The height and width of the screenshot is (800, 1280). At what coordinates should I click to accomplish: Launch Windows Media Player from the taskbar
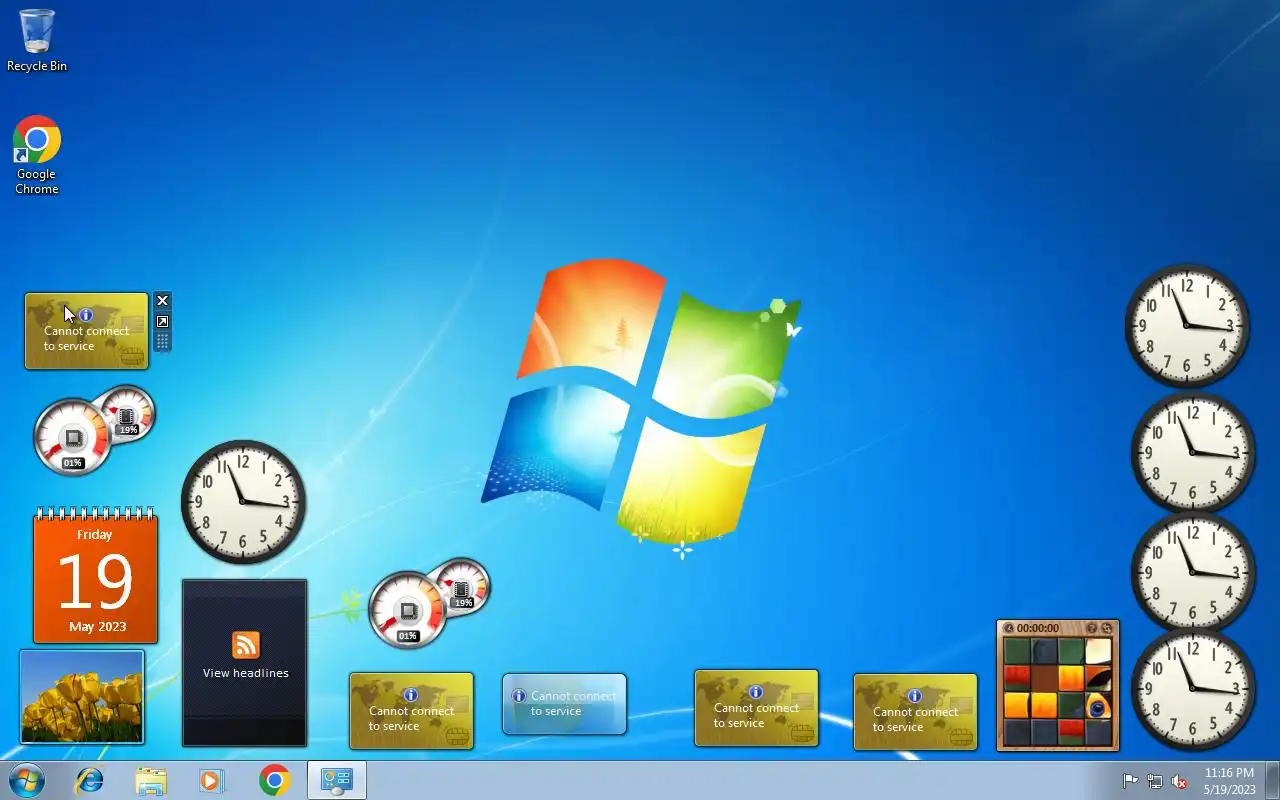[212, 780]
